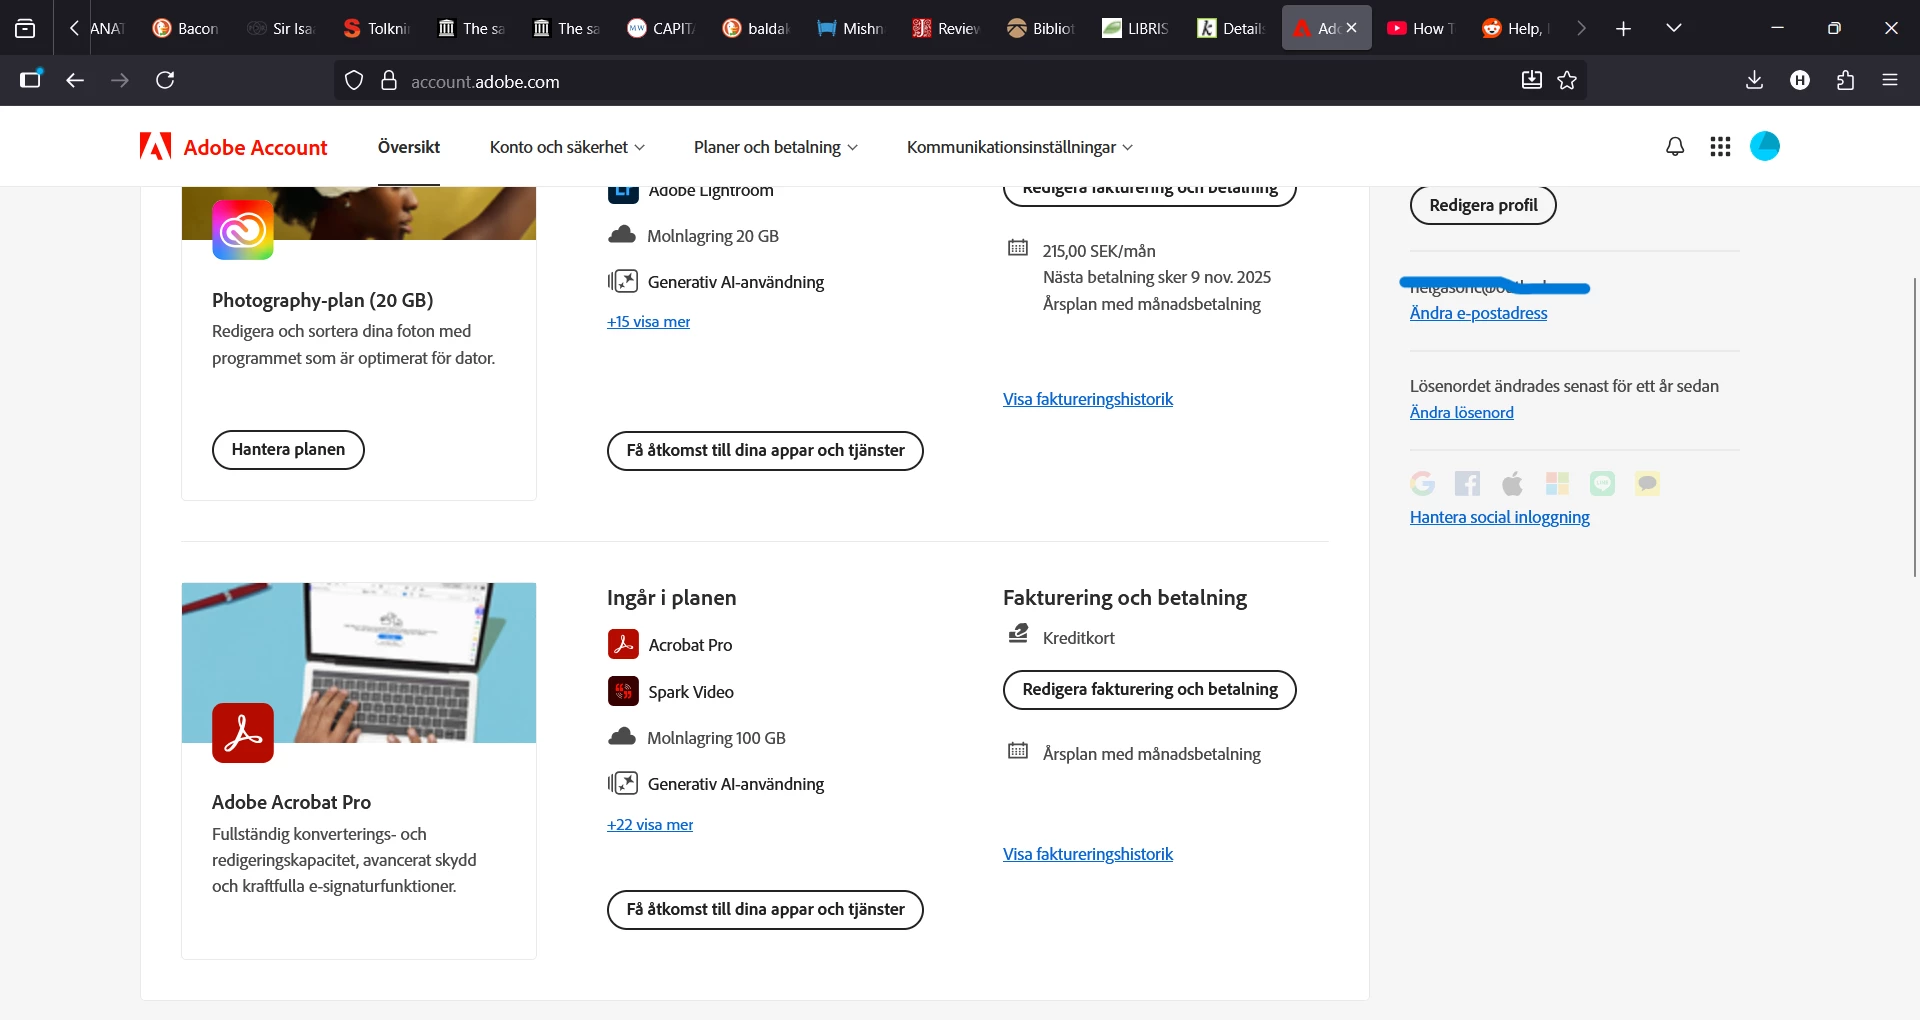Screen dimensions: 1920x1020
Task: Click the page vertical scrollbar
Action: tap(1915, 427)
